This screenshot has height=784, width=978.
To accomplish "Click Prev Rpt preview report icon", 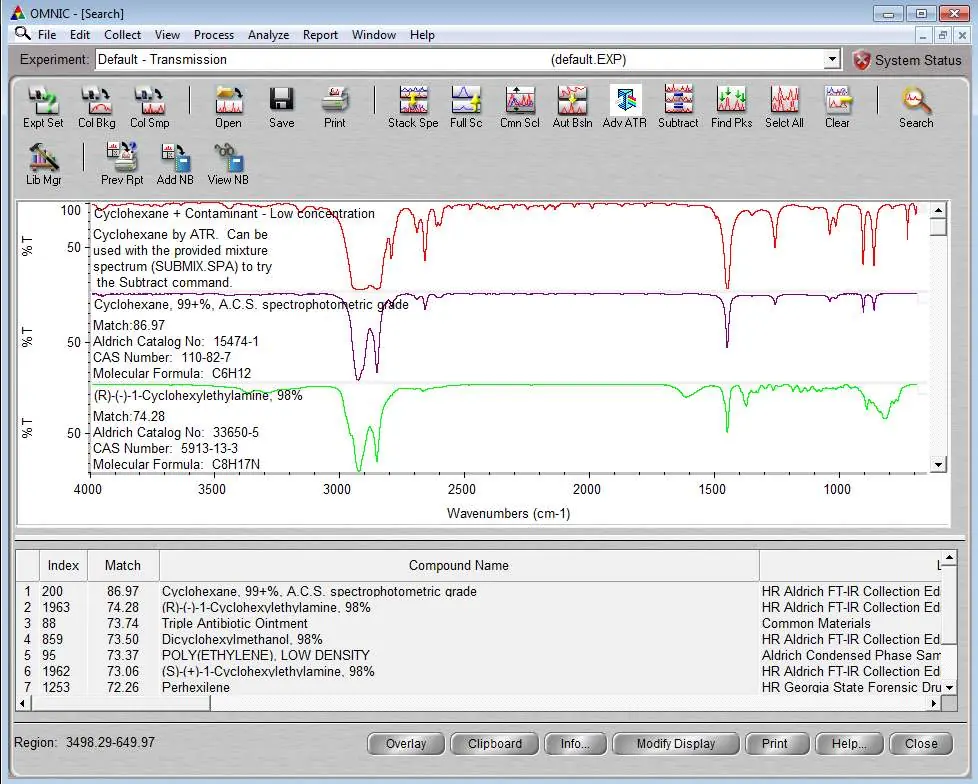I will point(122,164).
